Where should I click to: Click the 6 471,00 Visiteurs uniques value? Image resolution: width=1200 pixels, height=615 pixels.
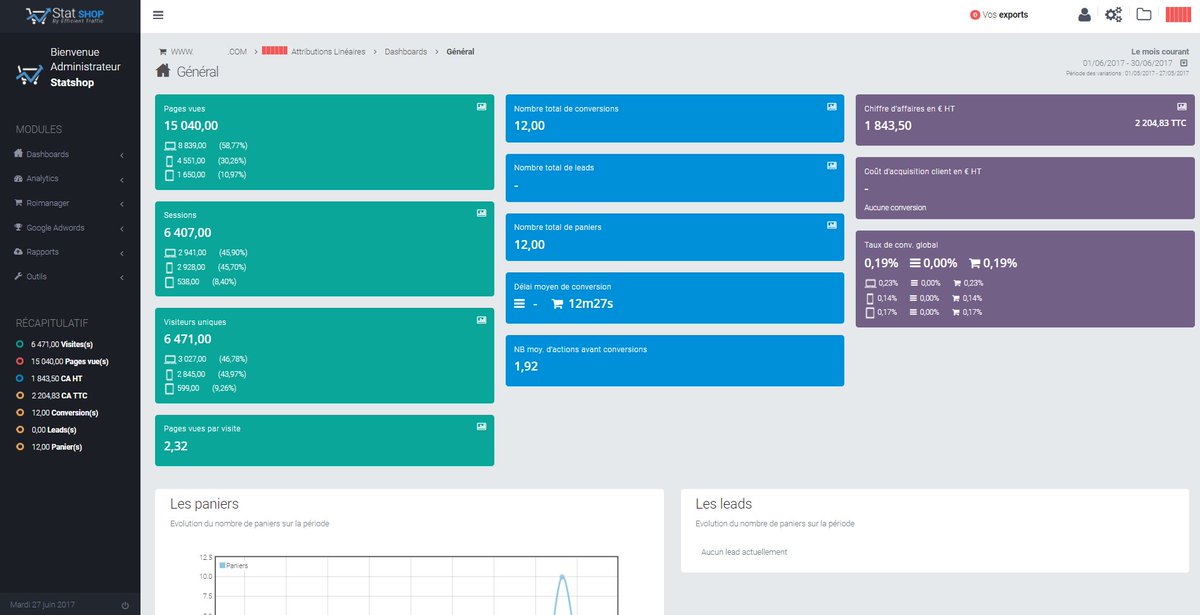[188, 339]
